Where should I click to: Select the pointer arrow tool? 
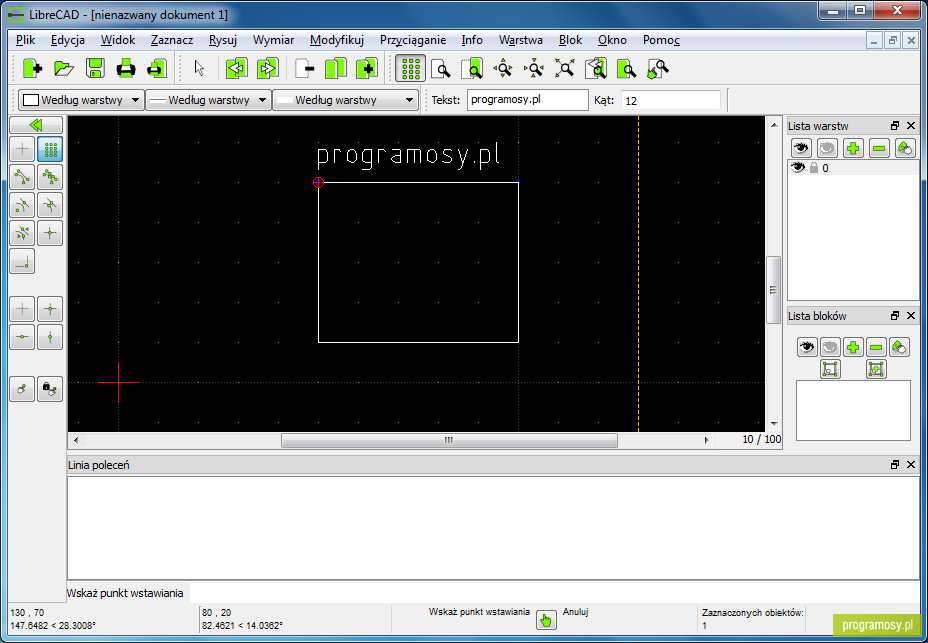tap(199, 69)
